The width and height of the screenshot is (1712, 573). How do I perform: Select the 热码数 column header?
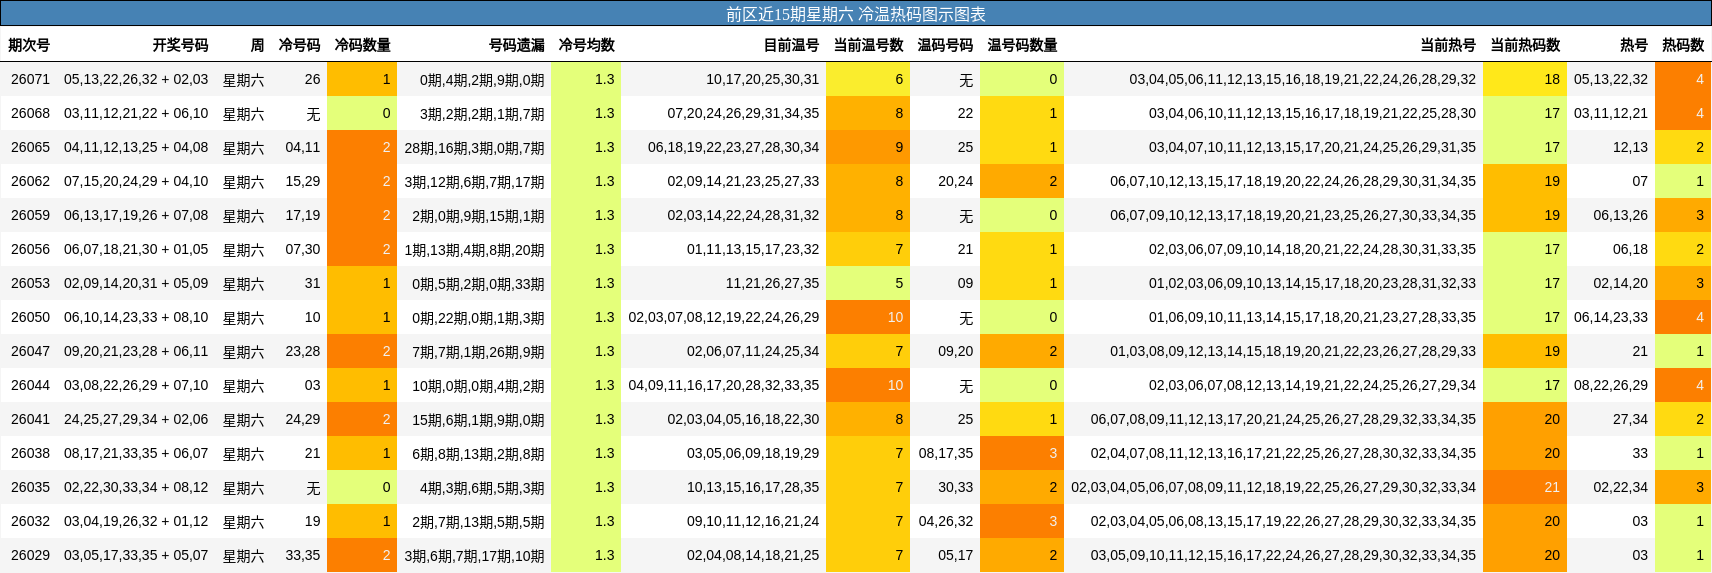click(1683, 45)
